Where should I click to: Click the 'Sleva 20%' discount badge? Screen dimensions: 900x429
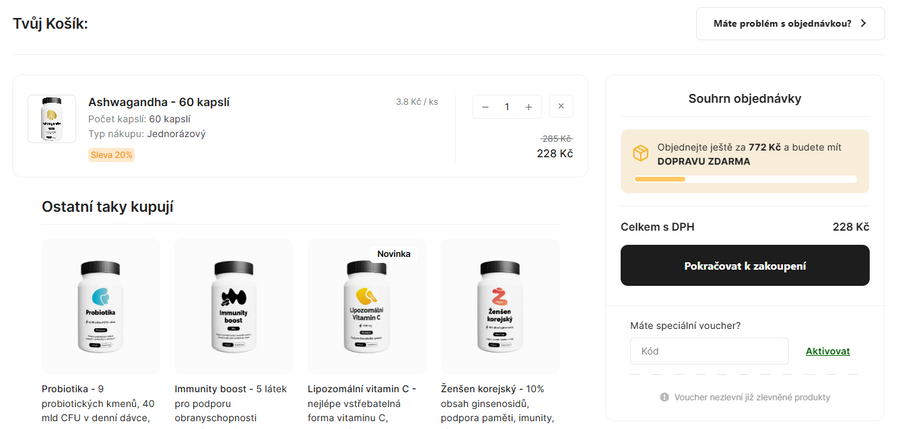click(x=111, y=155)
